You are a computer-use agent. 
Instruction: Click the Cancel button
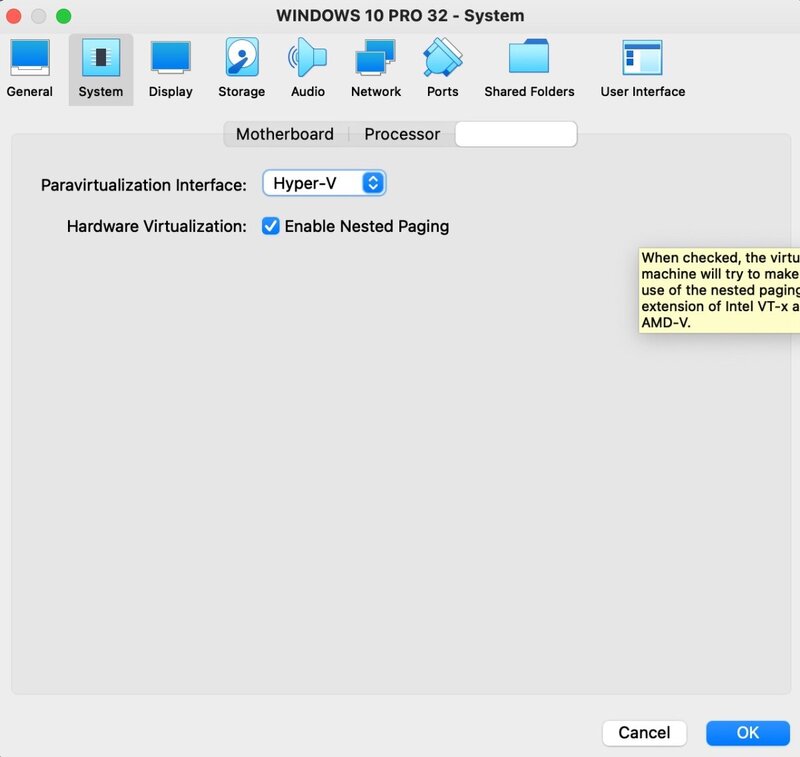pos(644,733)
